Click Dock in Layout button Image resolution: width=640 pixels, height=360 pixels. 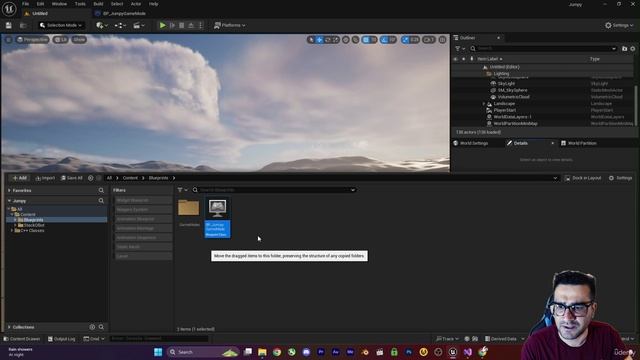583,178
